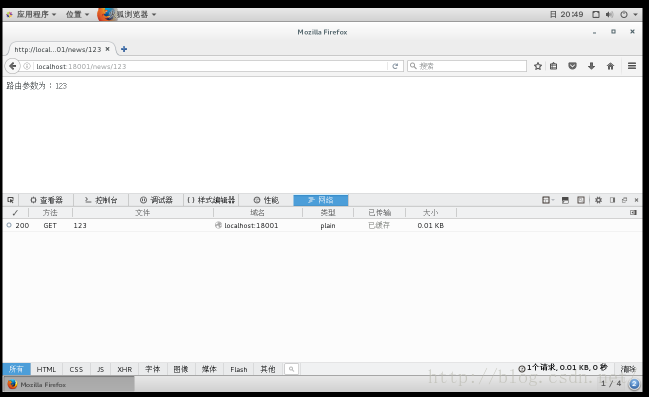Open devtools settings gear
This screenshot has width=649, height=397.
(599, 200)
